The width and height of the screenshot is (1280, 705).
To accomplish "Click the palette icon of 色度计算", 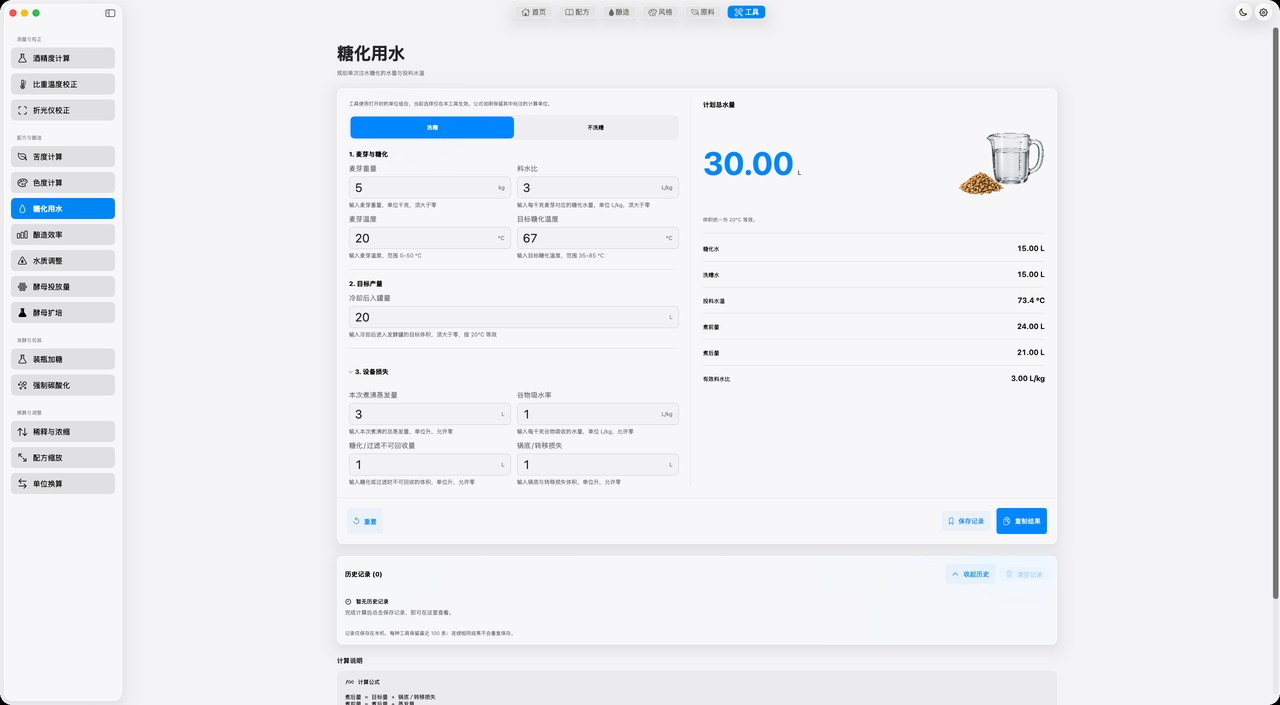I will 22,183.
